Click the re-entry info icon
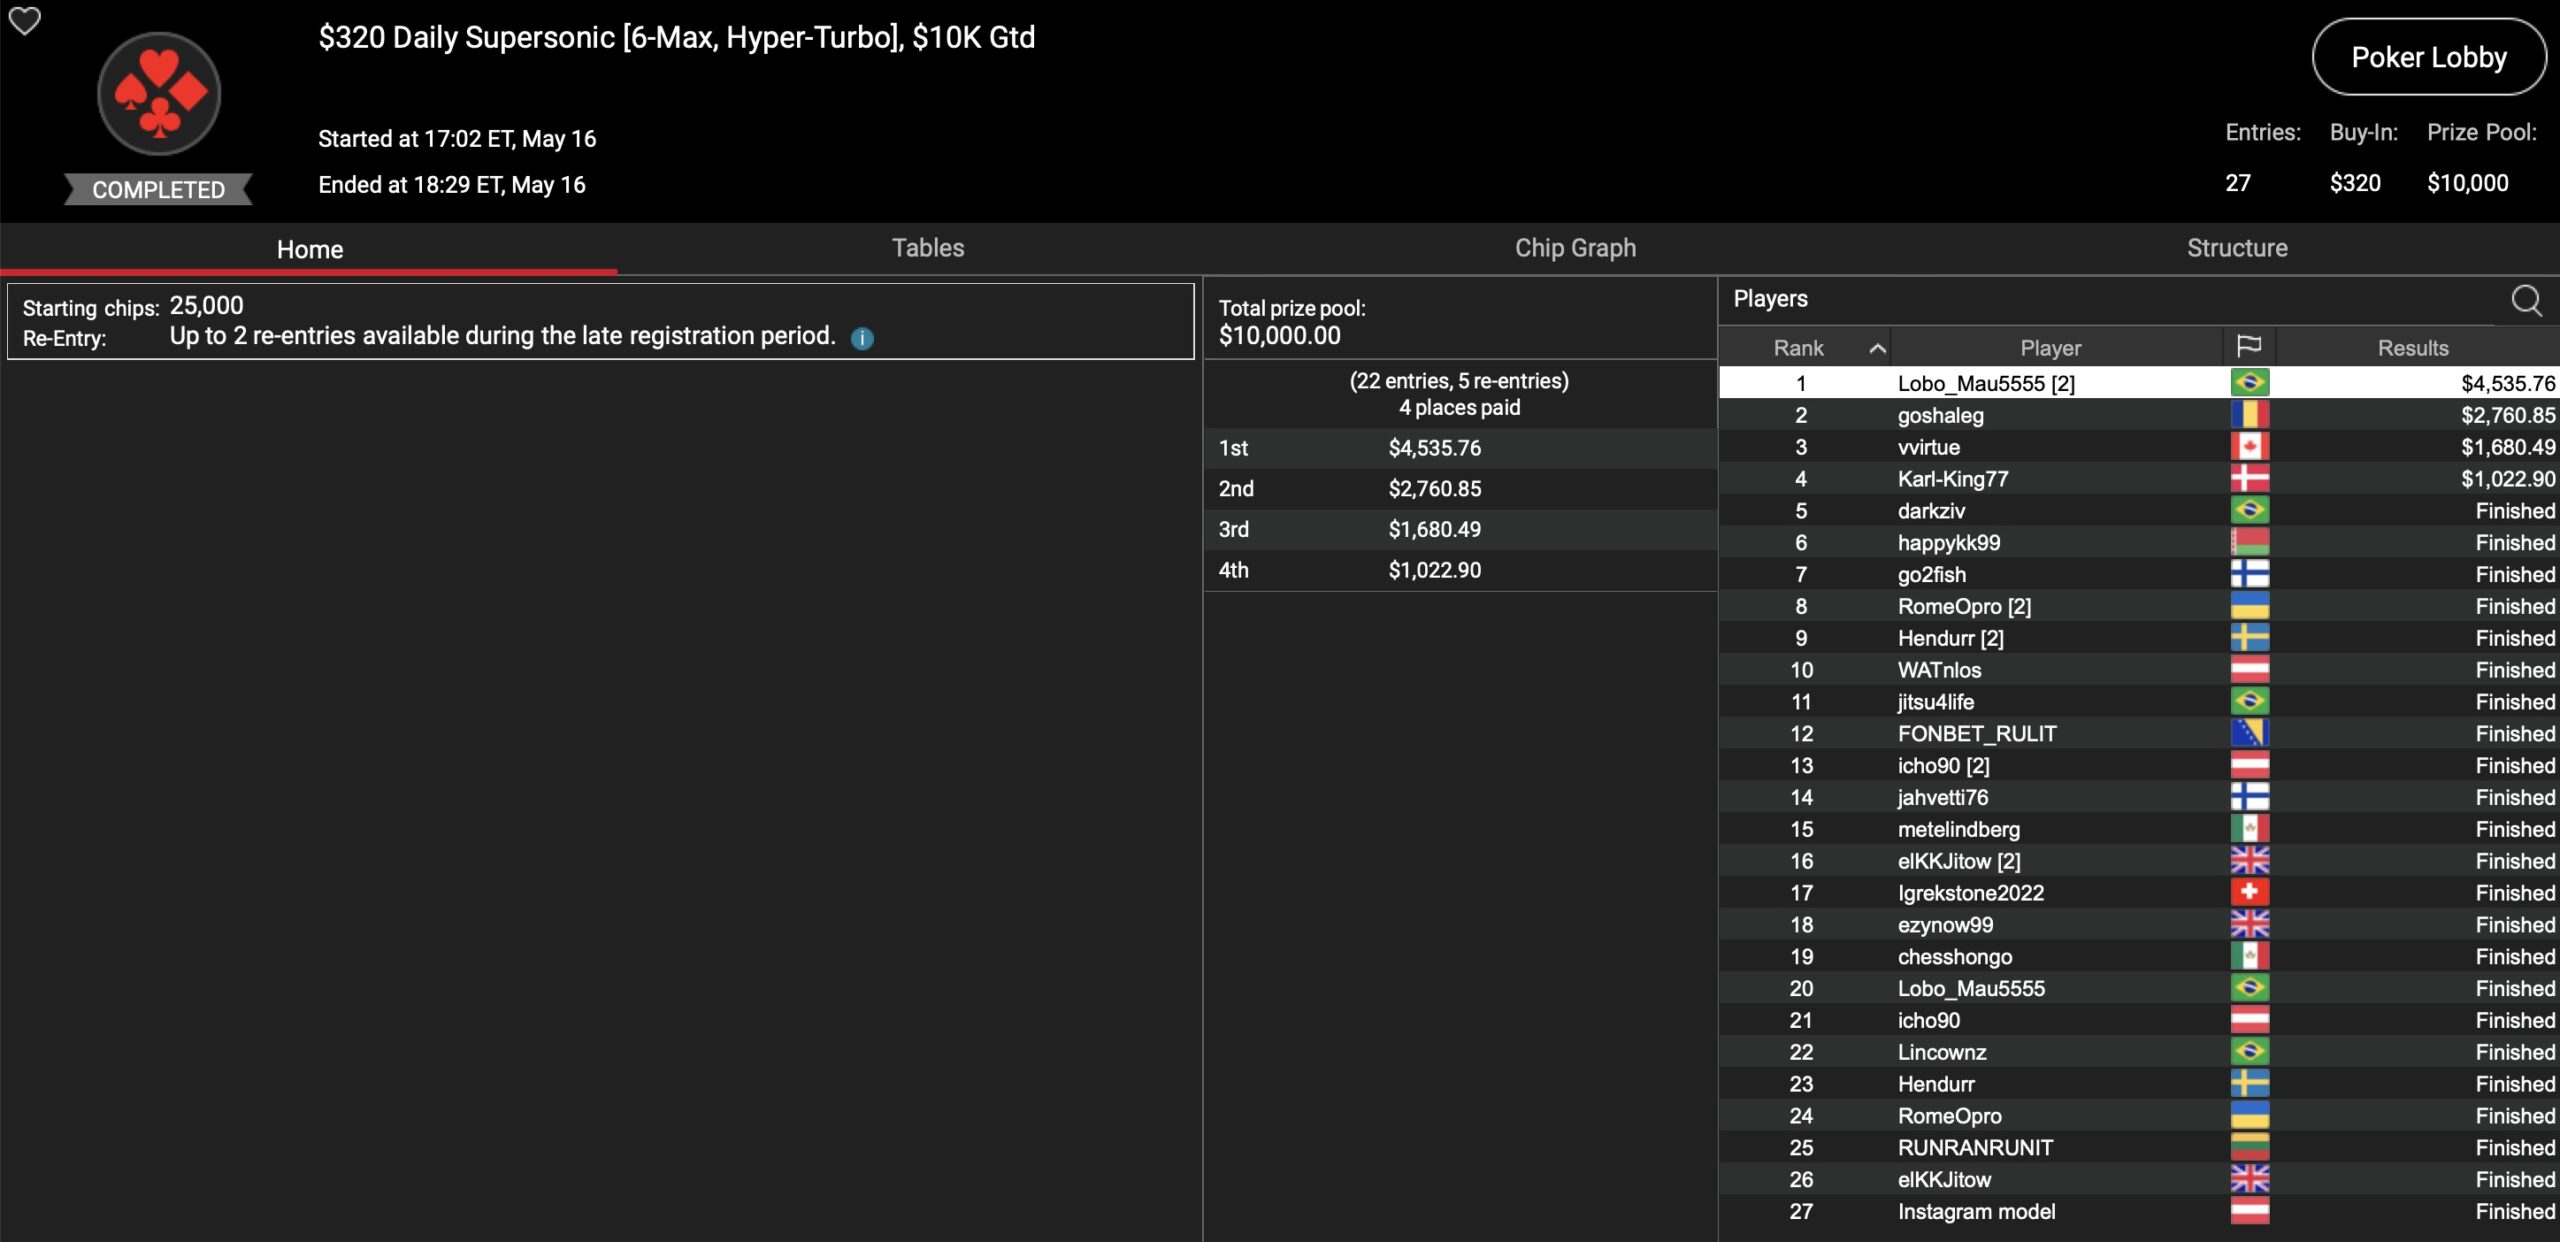2560x1242 pixels. point(862,338)
